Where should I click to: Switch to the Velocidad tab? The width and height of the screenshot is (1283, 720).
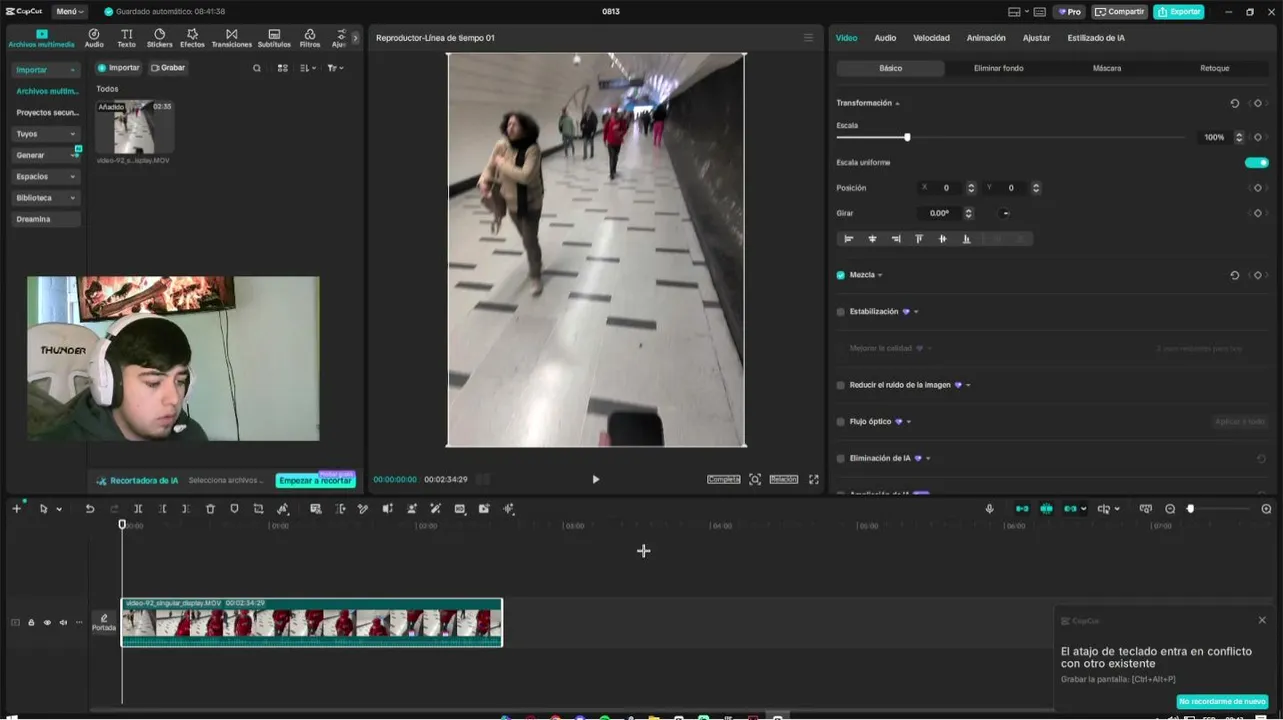(931, 38)
